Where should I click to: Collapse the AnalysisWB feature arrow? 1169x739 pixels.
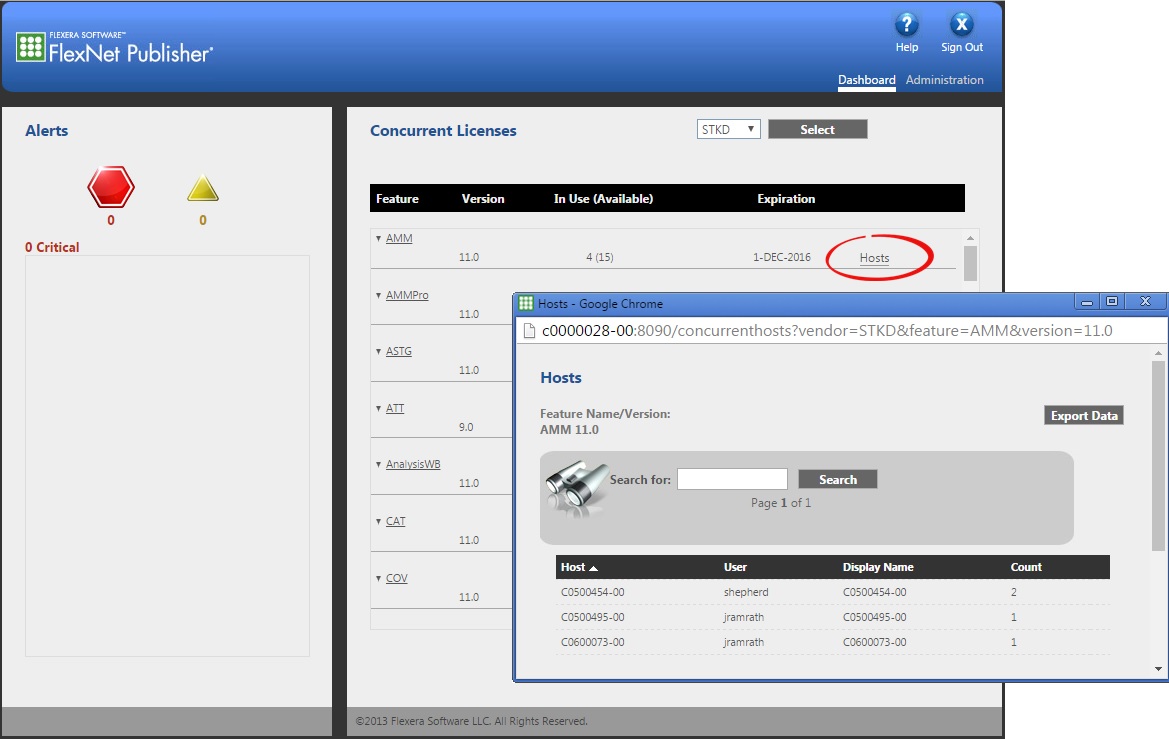tap(379, 465)
